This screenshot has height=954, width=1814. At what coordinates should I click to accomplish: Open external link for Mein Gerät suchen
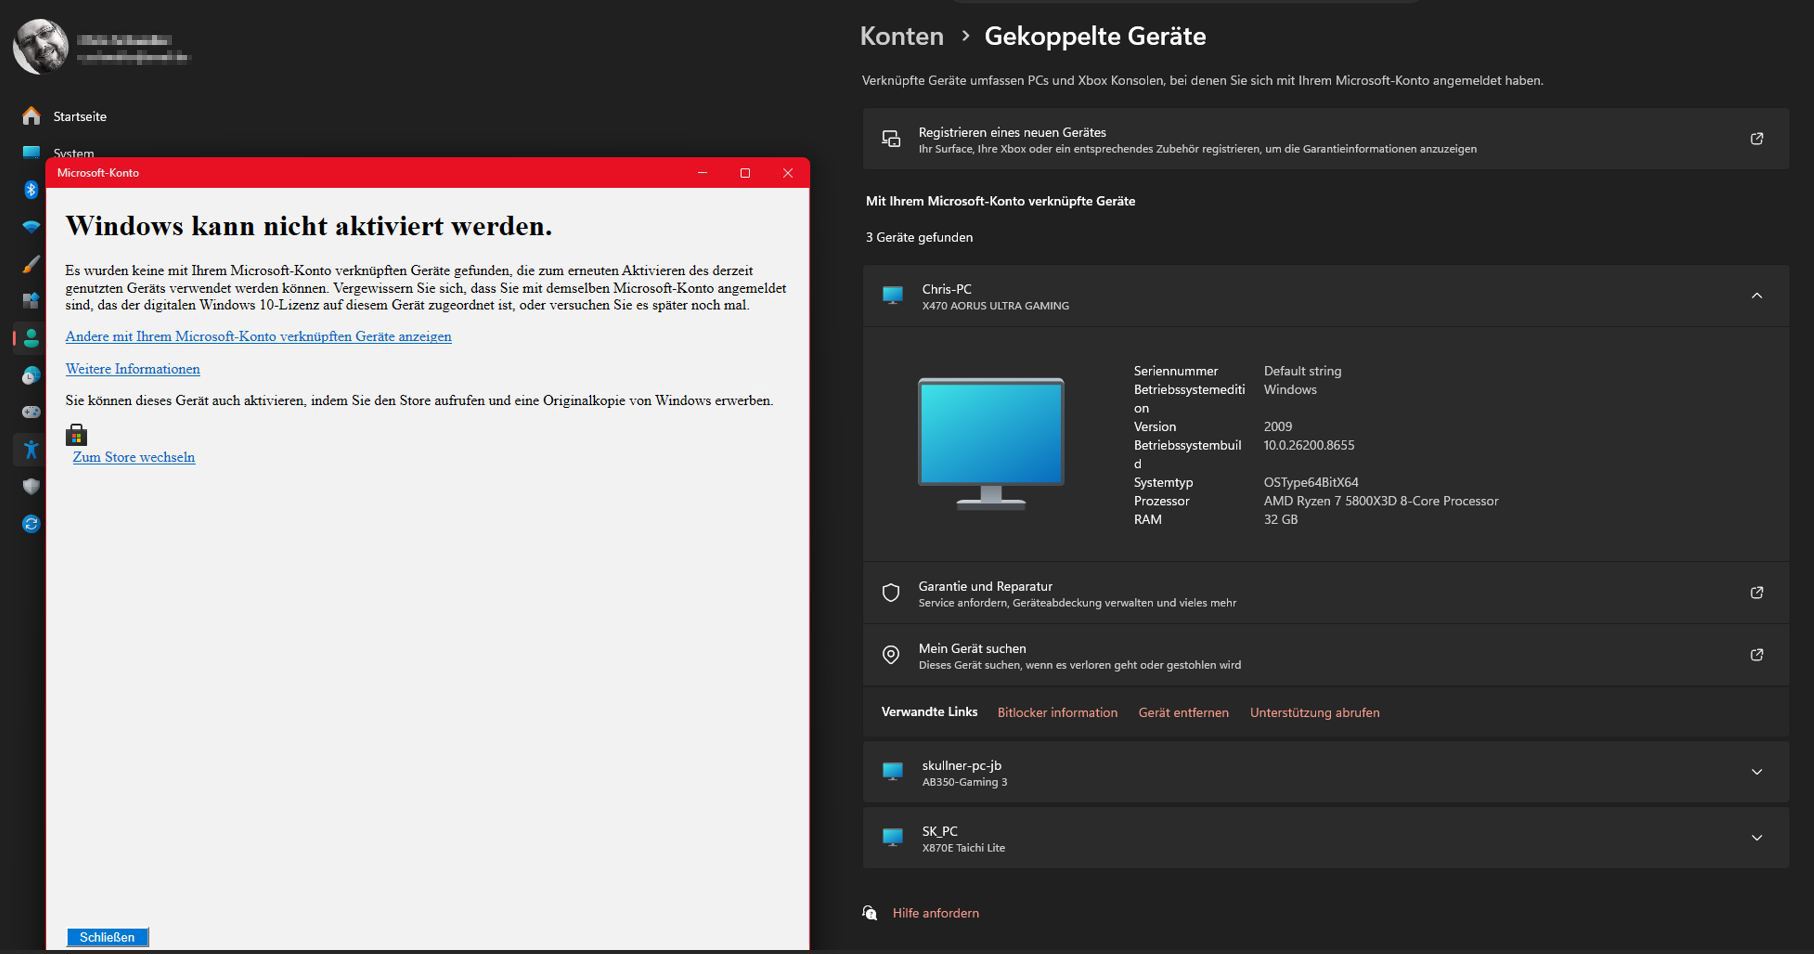[x=1756, y=655]
